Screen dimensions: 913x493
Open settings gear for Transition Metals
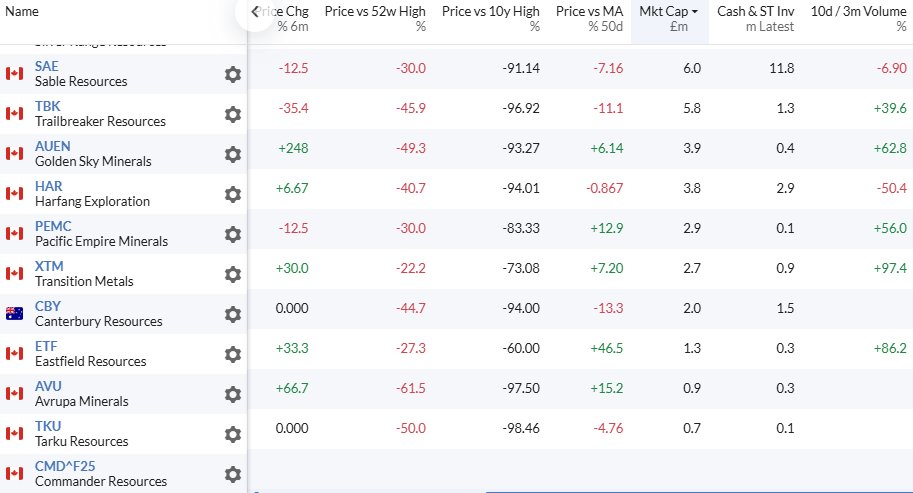[233, 274]
